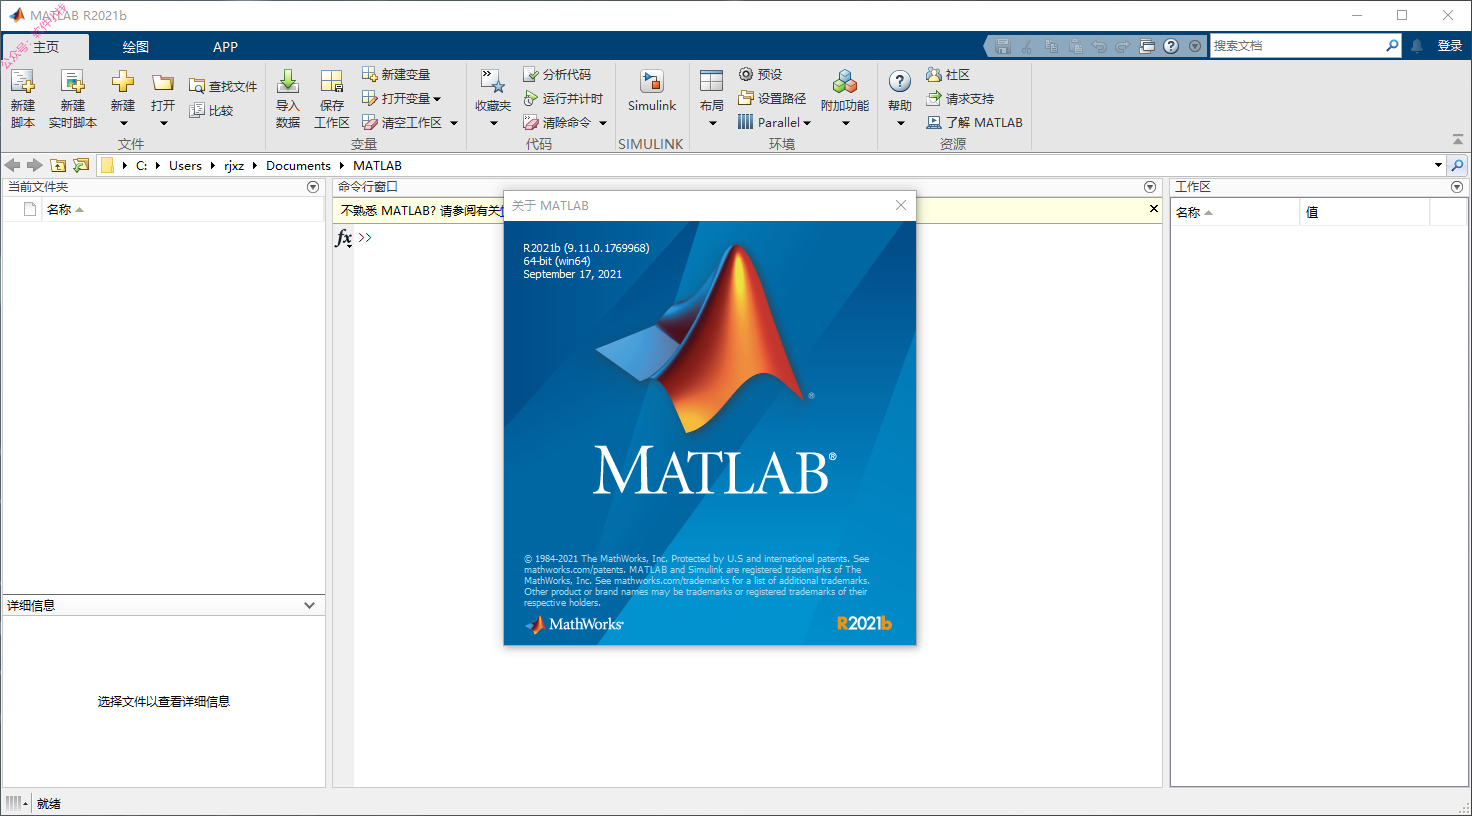This screenshot has width=1472, height=816.
Task: Clear the workspace (清空工作区)
Action: [402, 123]
